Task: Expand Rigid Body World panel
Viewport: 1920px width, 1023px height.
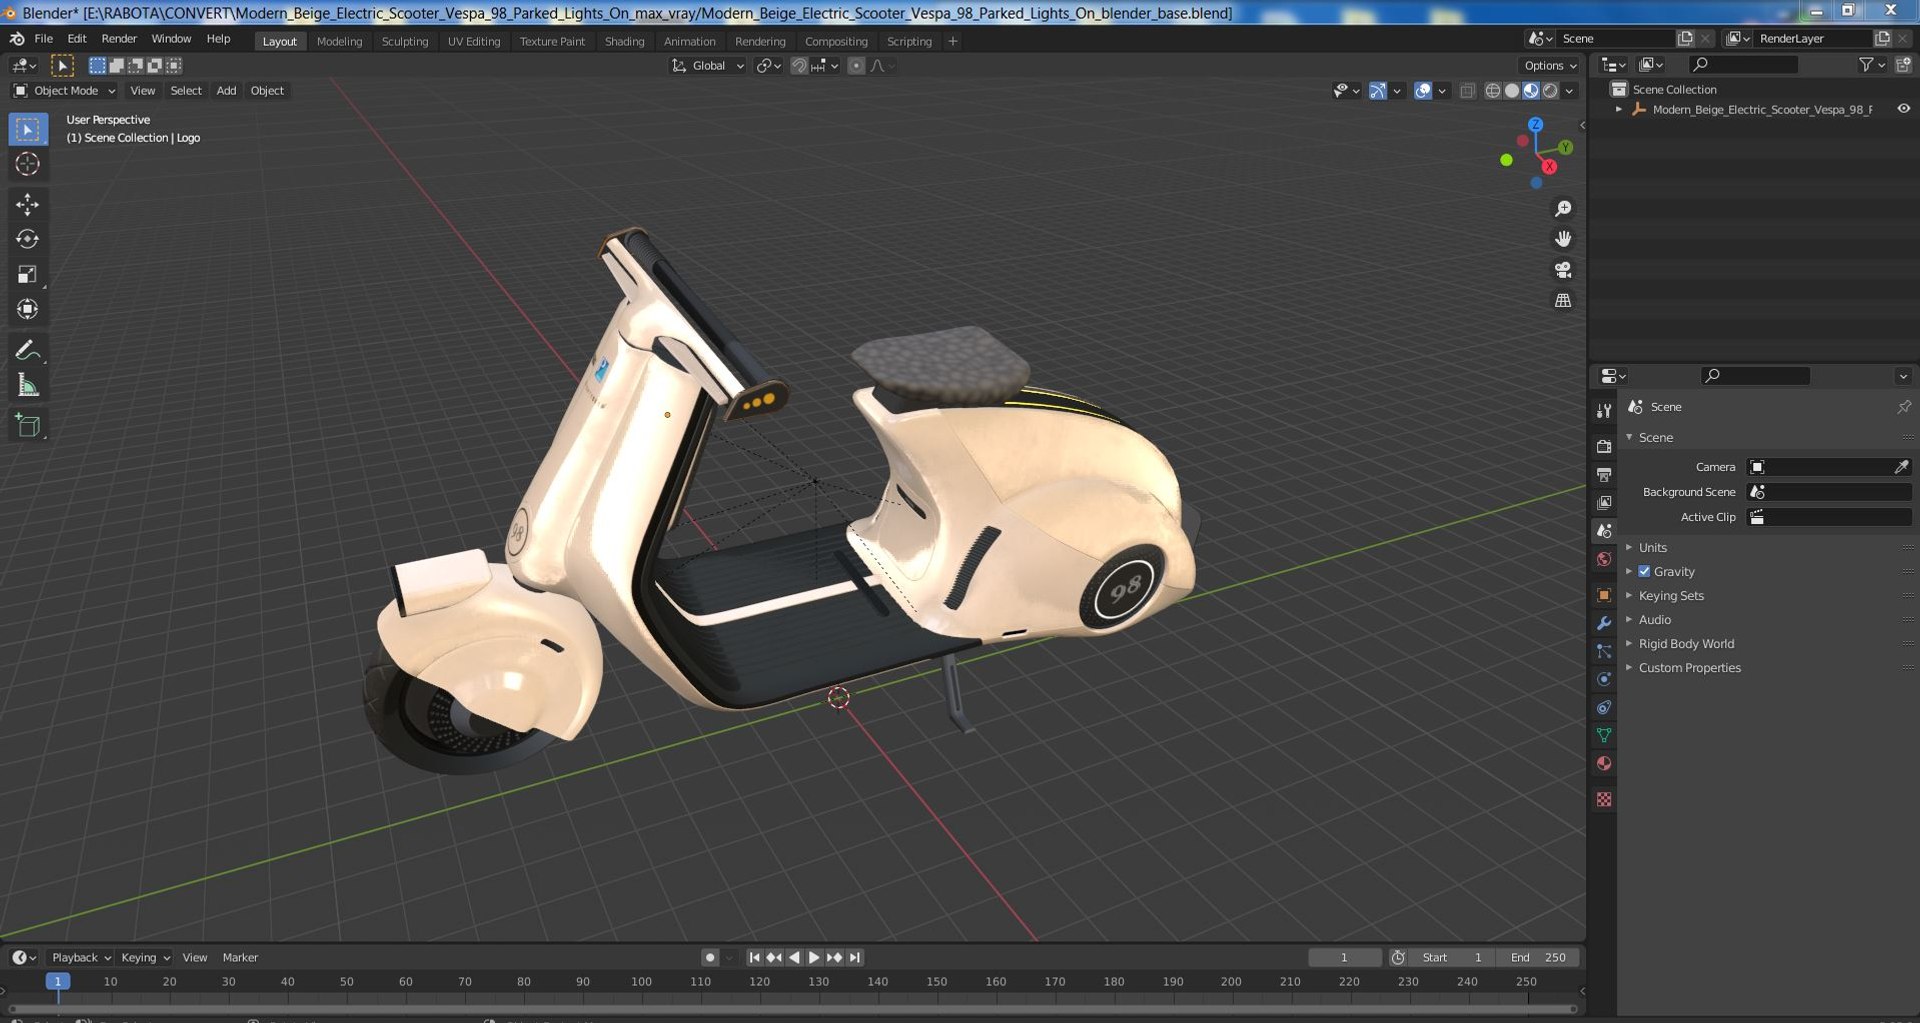Action: (1686, 644)
